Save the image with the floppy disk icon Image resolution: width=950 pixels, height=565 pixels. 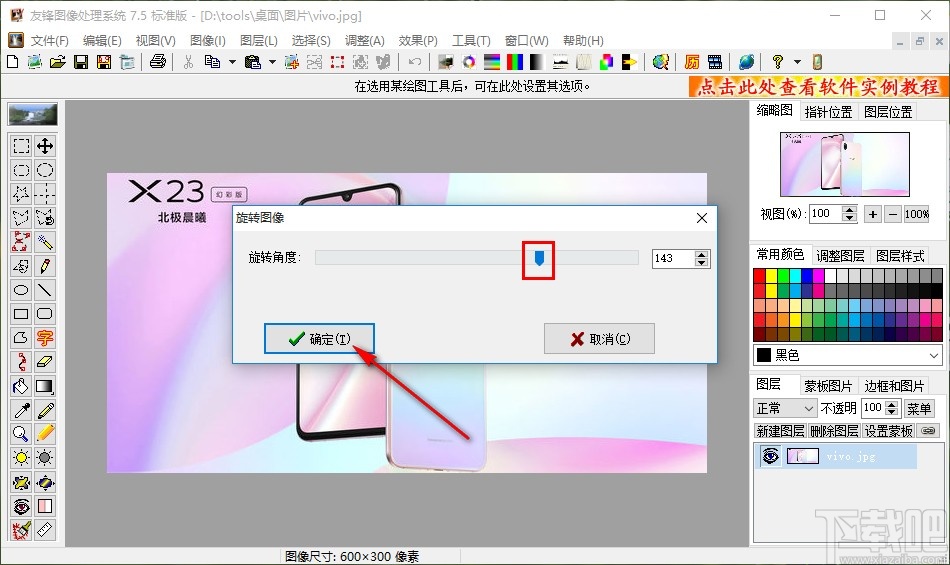[x=81, y=62]
